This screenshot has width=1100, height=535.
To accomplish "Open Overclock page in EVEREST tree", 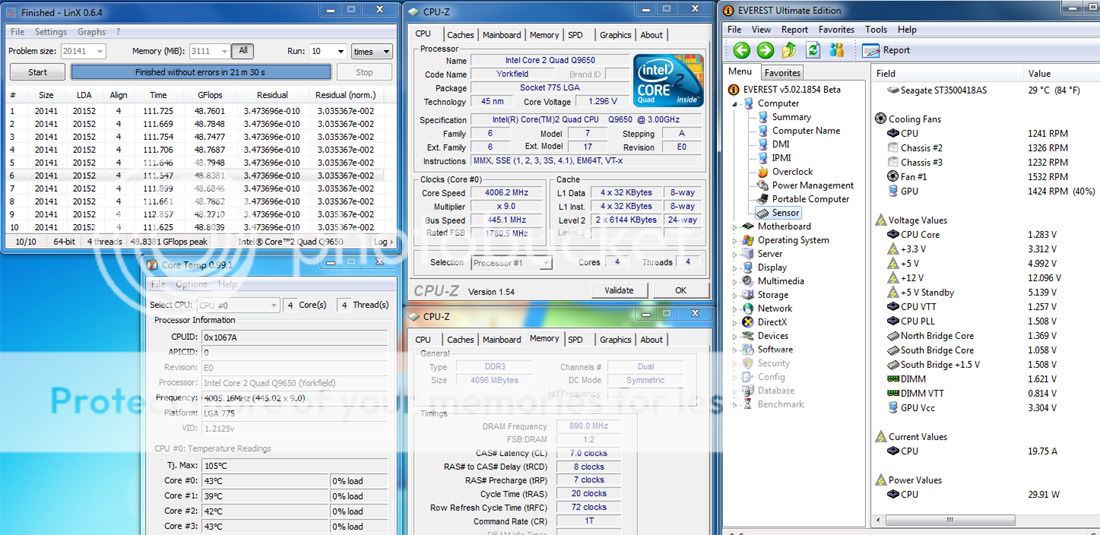I will tap(792, 172).
